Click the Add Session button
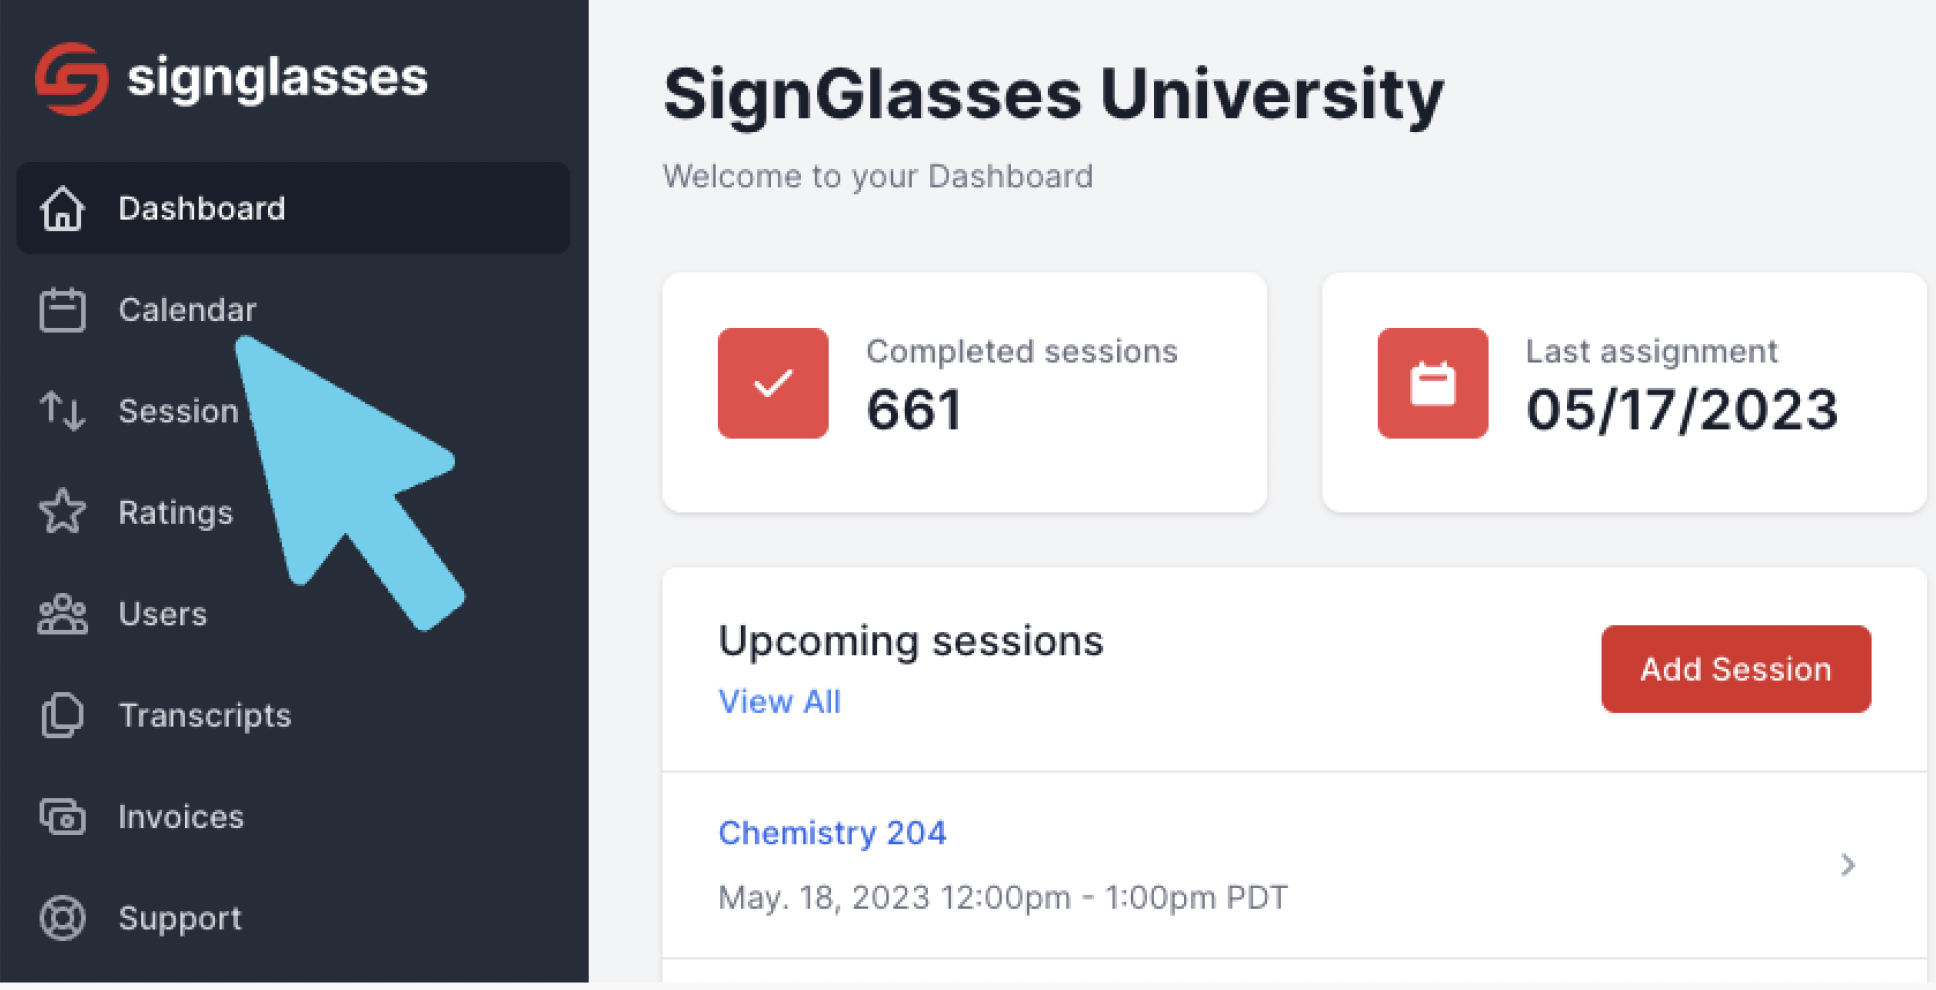Image resolution: width=1936 pixels, height=990 pixels. pos(1736,669)
